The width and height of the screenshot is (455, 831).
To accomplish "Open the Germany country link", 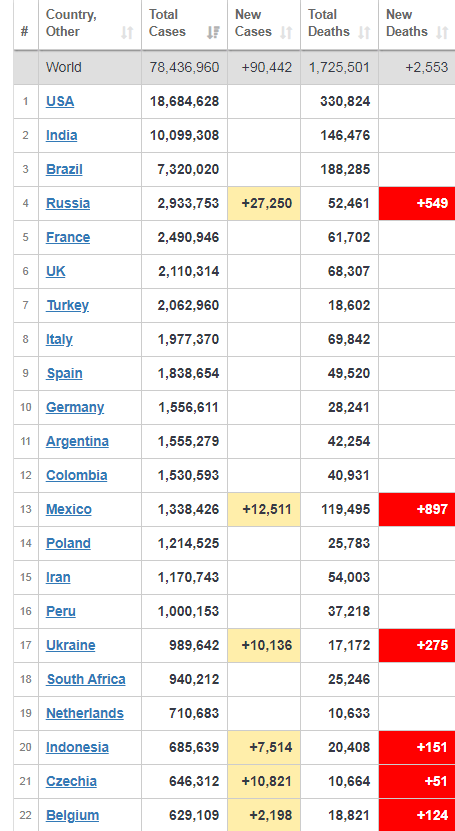I will pyautogui.click(x=75, y=407).
